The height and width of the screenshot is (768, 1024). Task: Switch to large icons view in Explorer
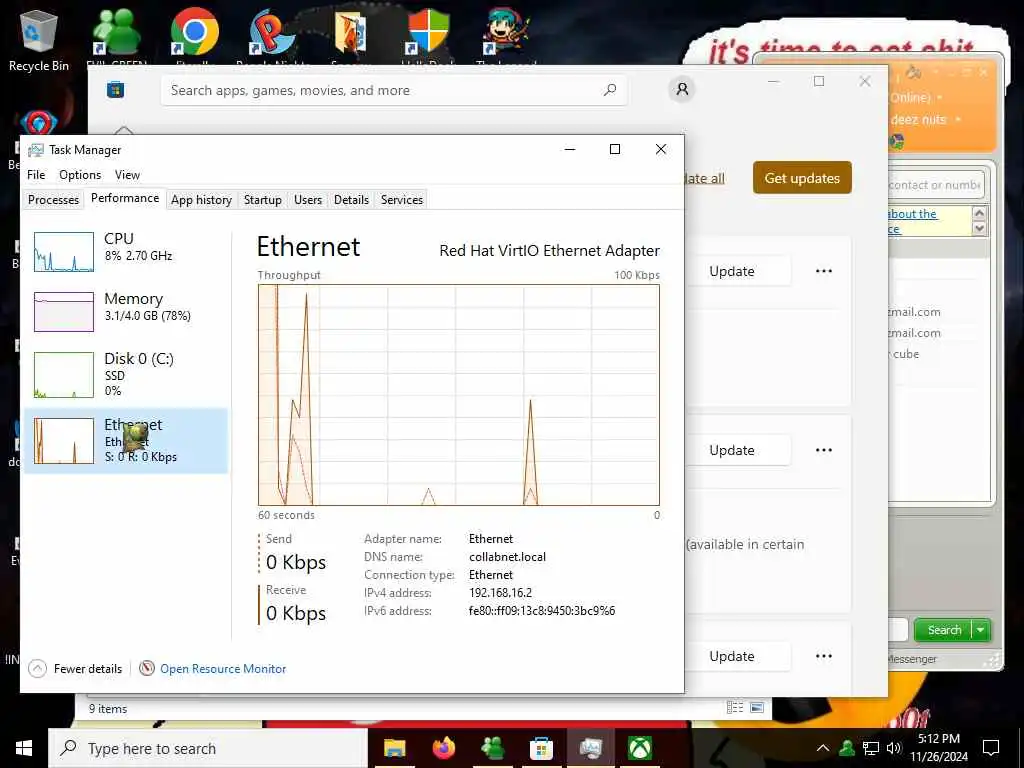757,707
